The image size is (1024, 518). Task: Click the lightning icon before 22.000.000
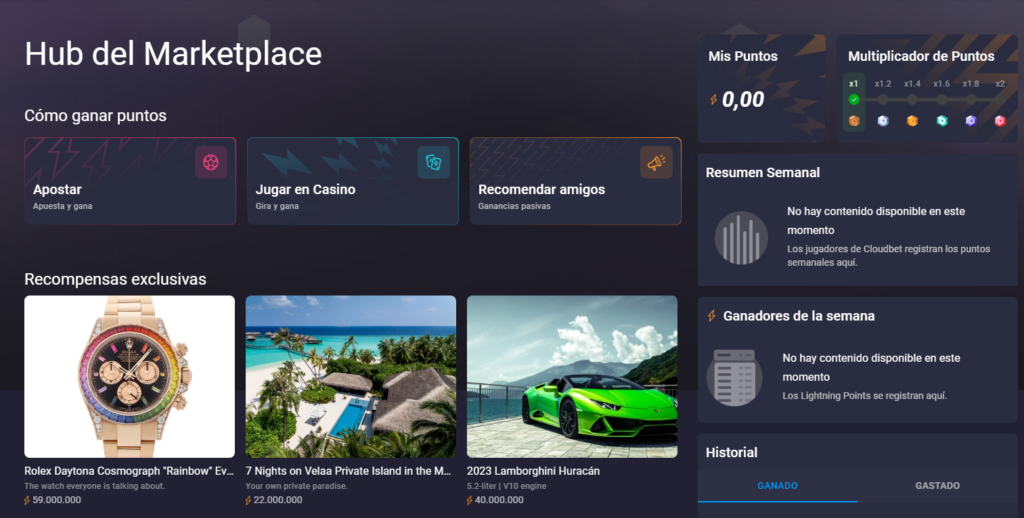pos(248,500)
